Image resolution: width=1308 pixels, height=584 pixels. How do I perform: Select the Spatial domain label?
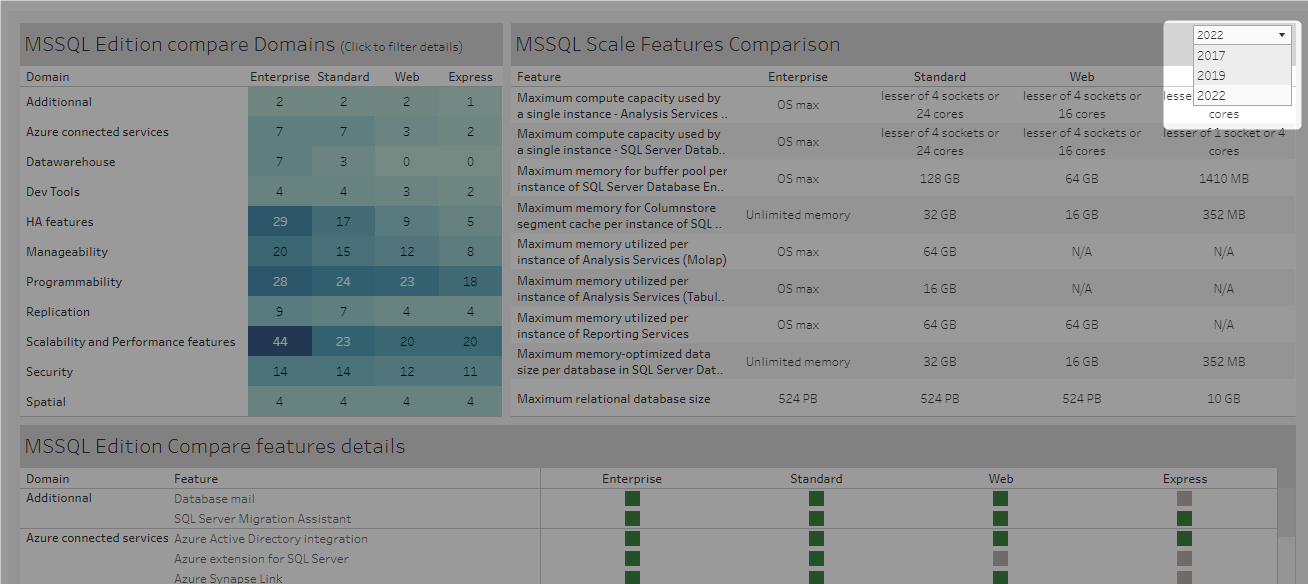click(x=46, y=402)
